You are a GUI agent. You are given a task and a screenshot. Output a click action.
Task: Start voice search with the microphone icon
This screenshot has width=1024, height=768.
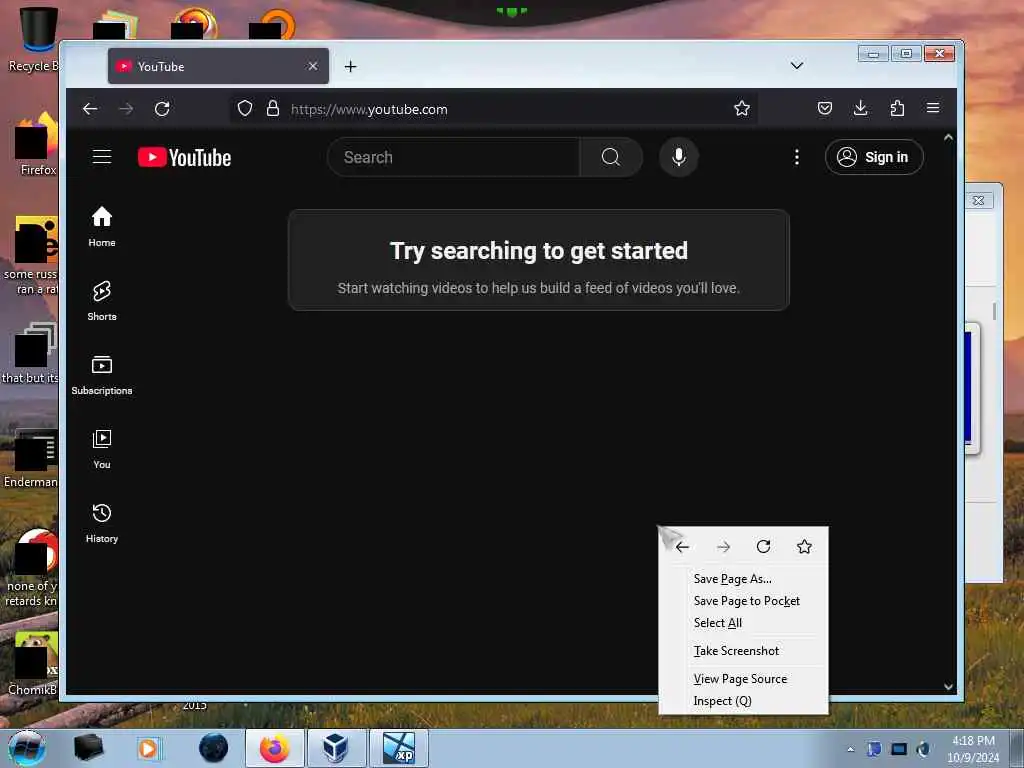tap(679, 157)
